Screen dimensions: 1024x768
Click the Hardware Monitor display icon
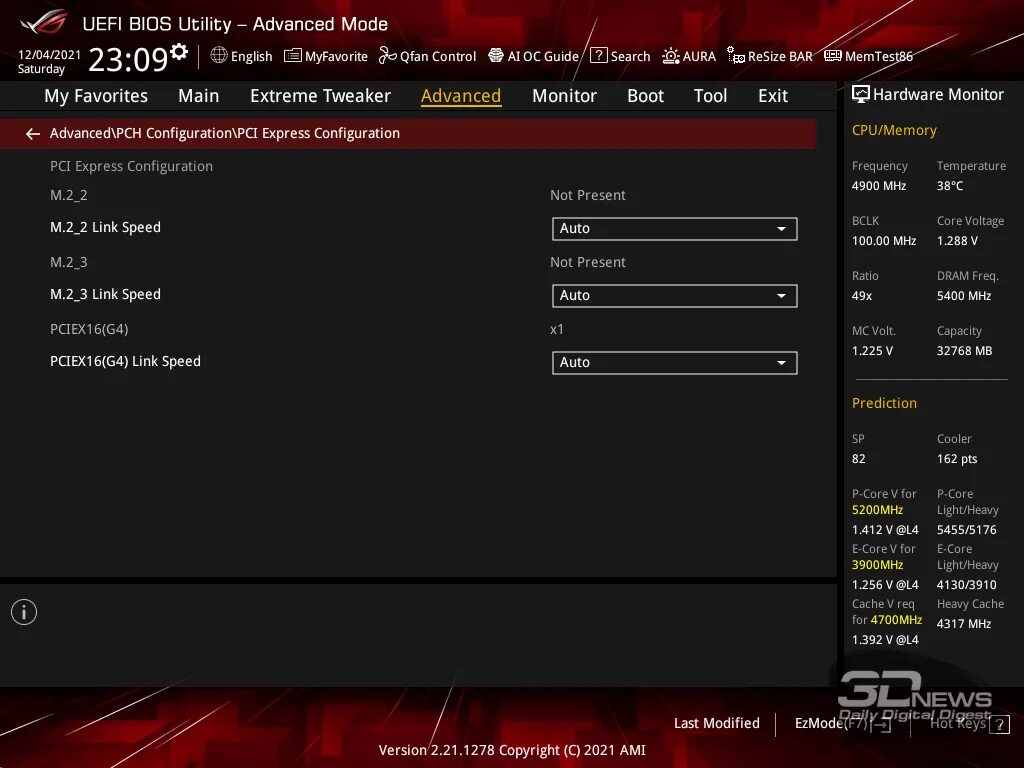coord(861,95)
